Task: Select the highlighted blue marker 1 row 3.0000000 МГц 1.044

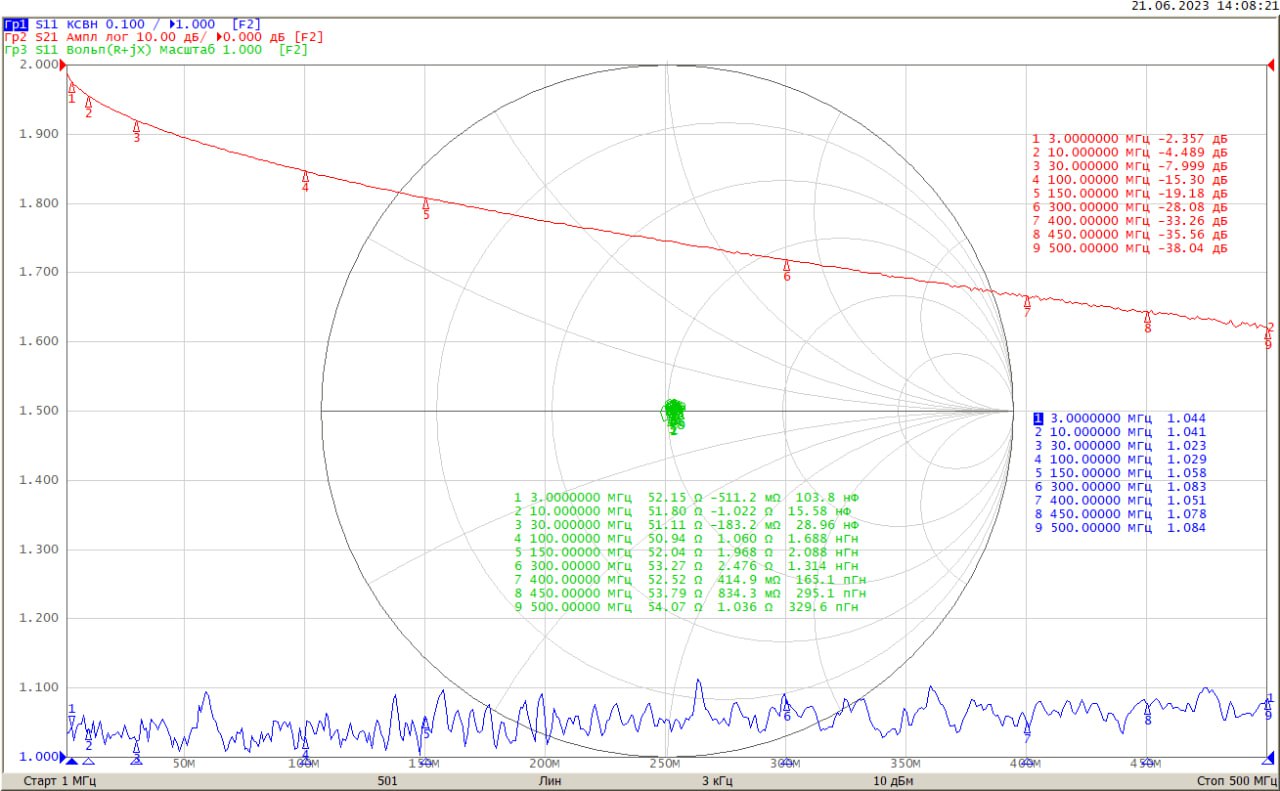Action: point(1120,419)
